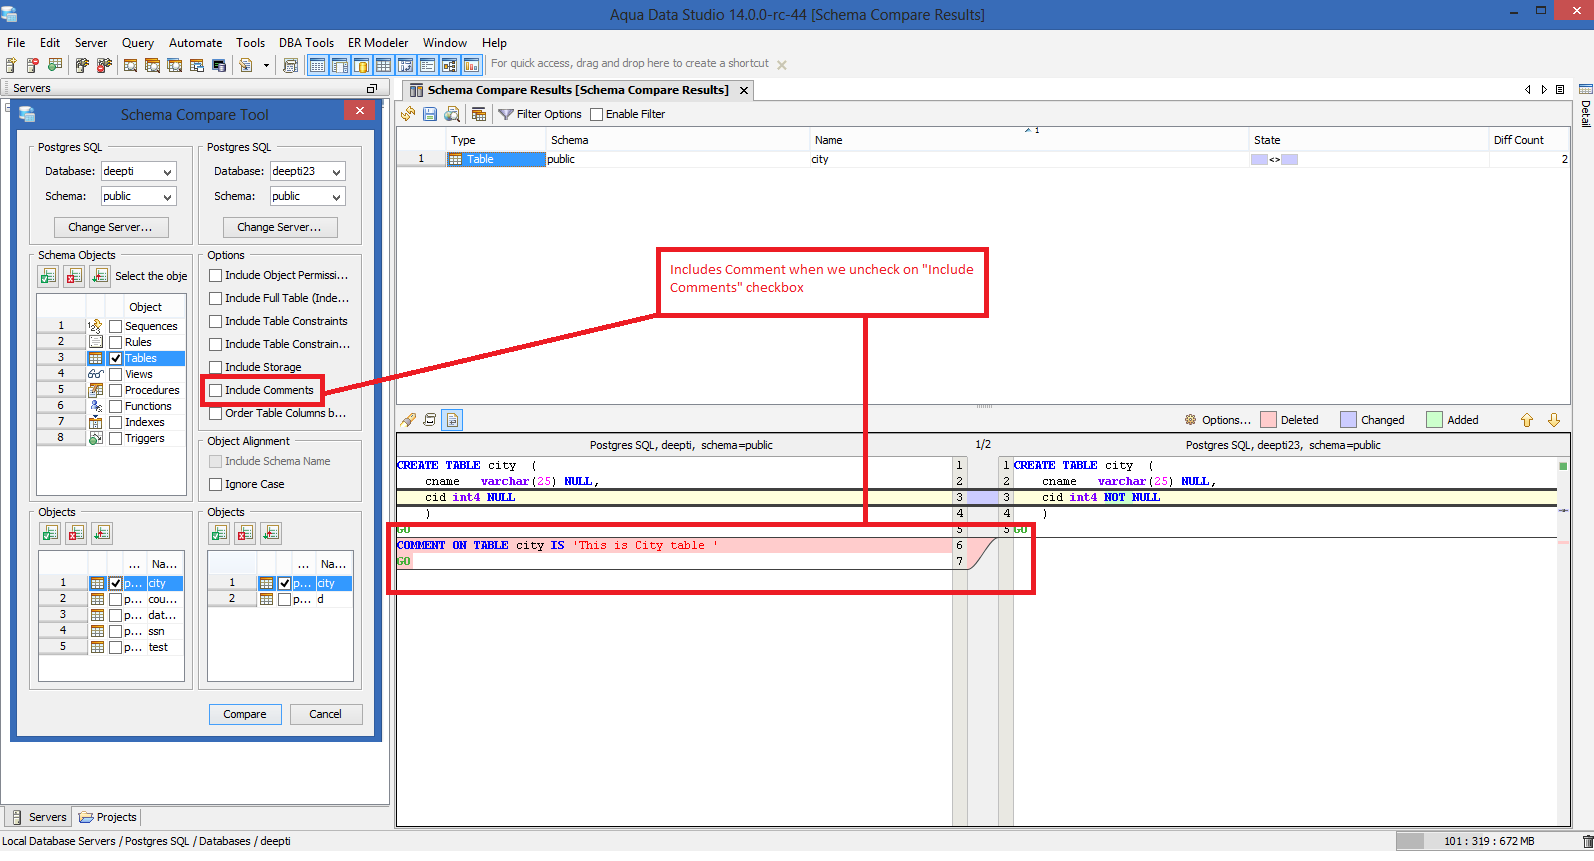1594x861 pixels.
Task: Click the Added color swatch
Action: [1434, 420]
